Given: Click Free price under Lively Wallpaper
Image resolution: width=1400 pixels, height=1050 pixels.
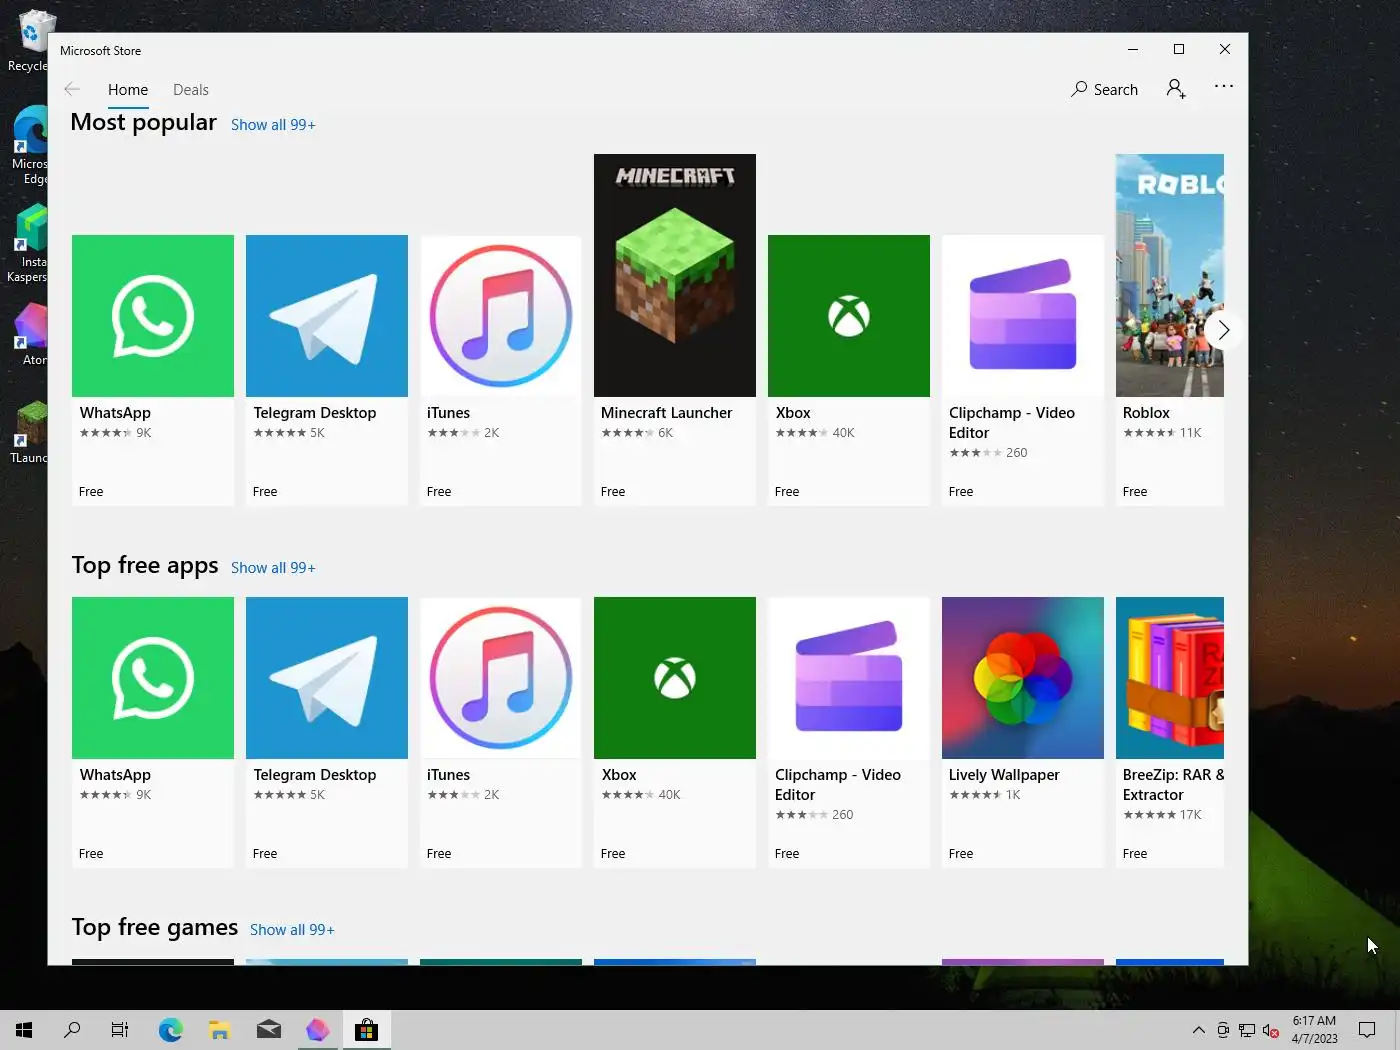Looking at the screenshot, I should pyautogui.click(x=961, y=854).
